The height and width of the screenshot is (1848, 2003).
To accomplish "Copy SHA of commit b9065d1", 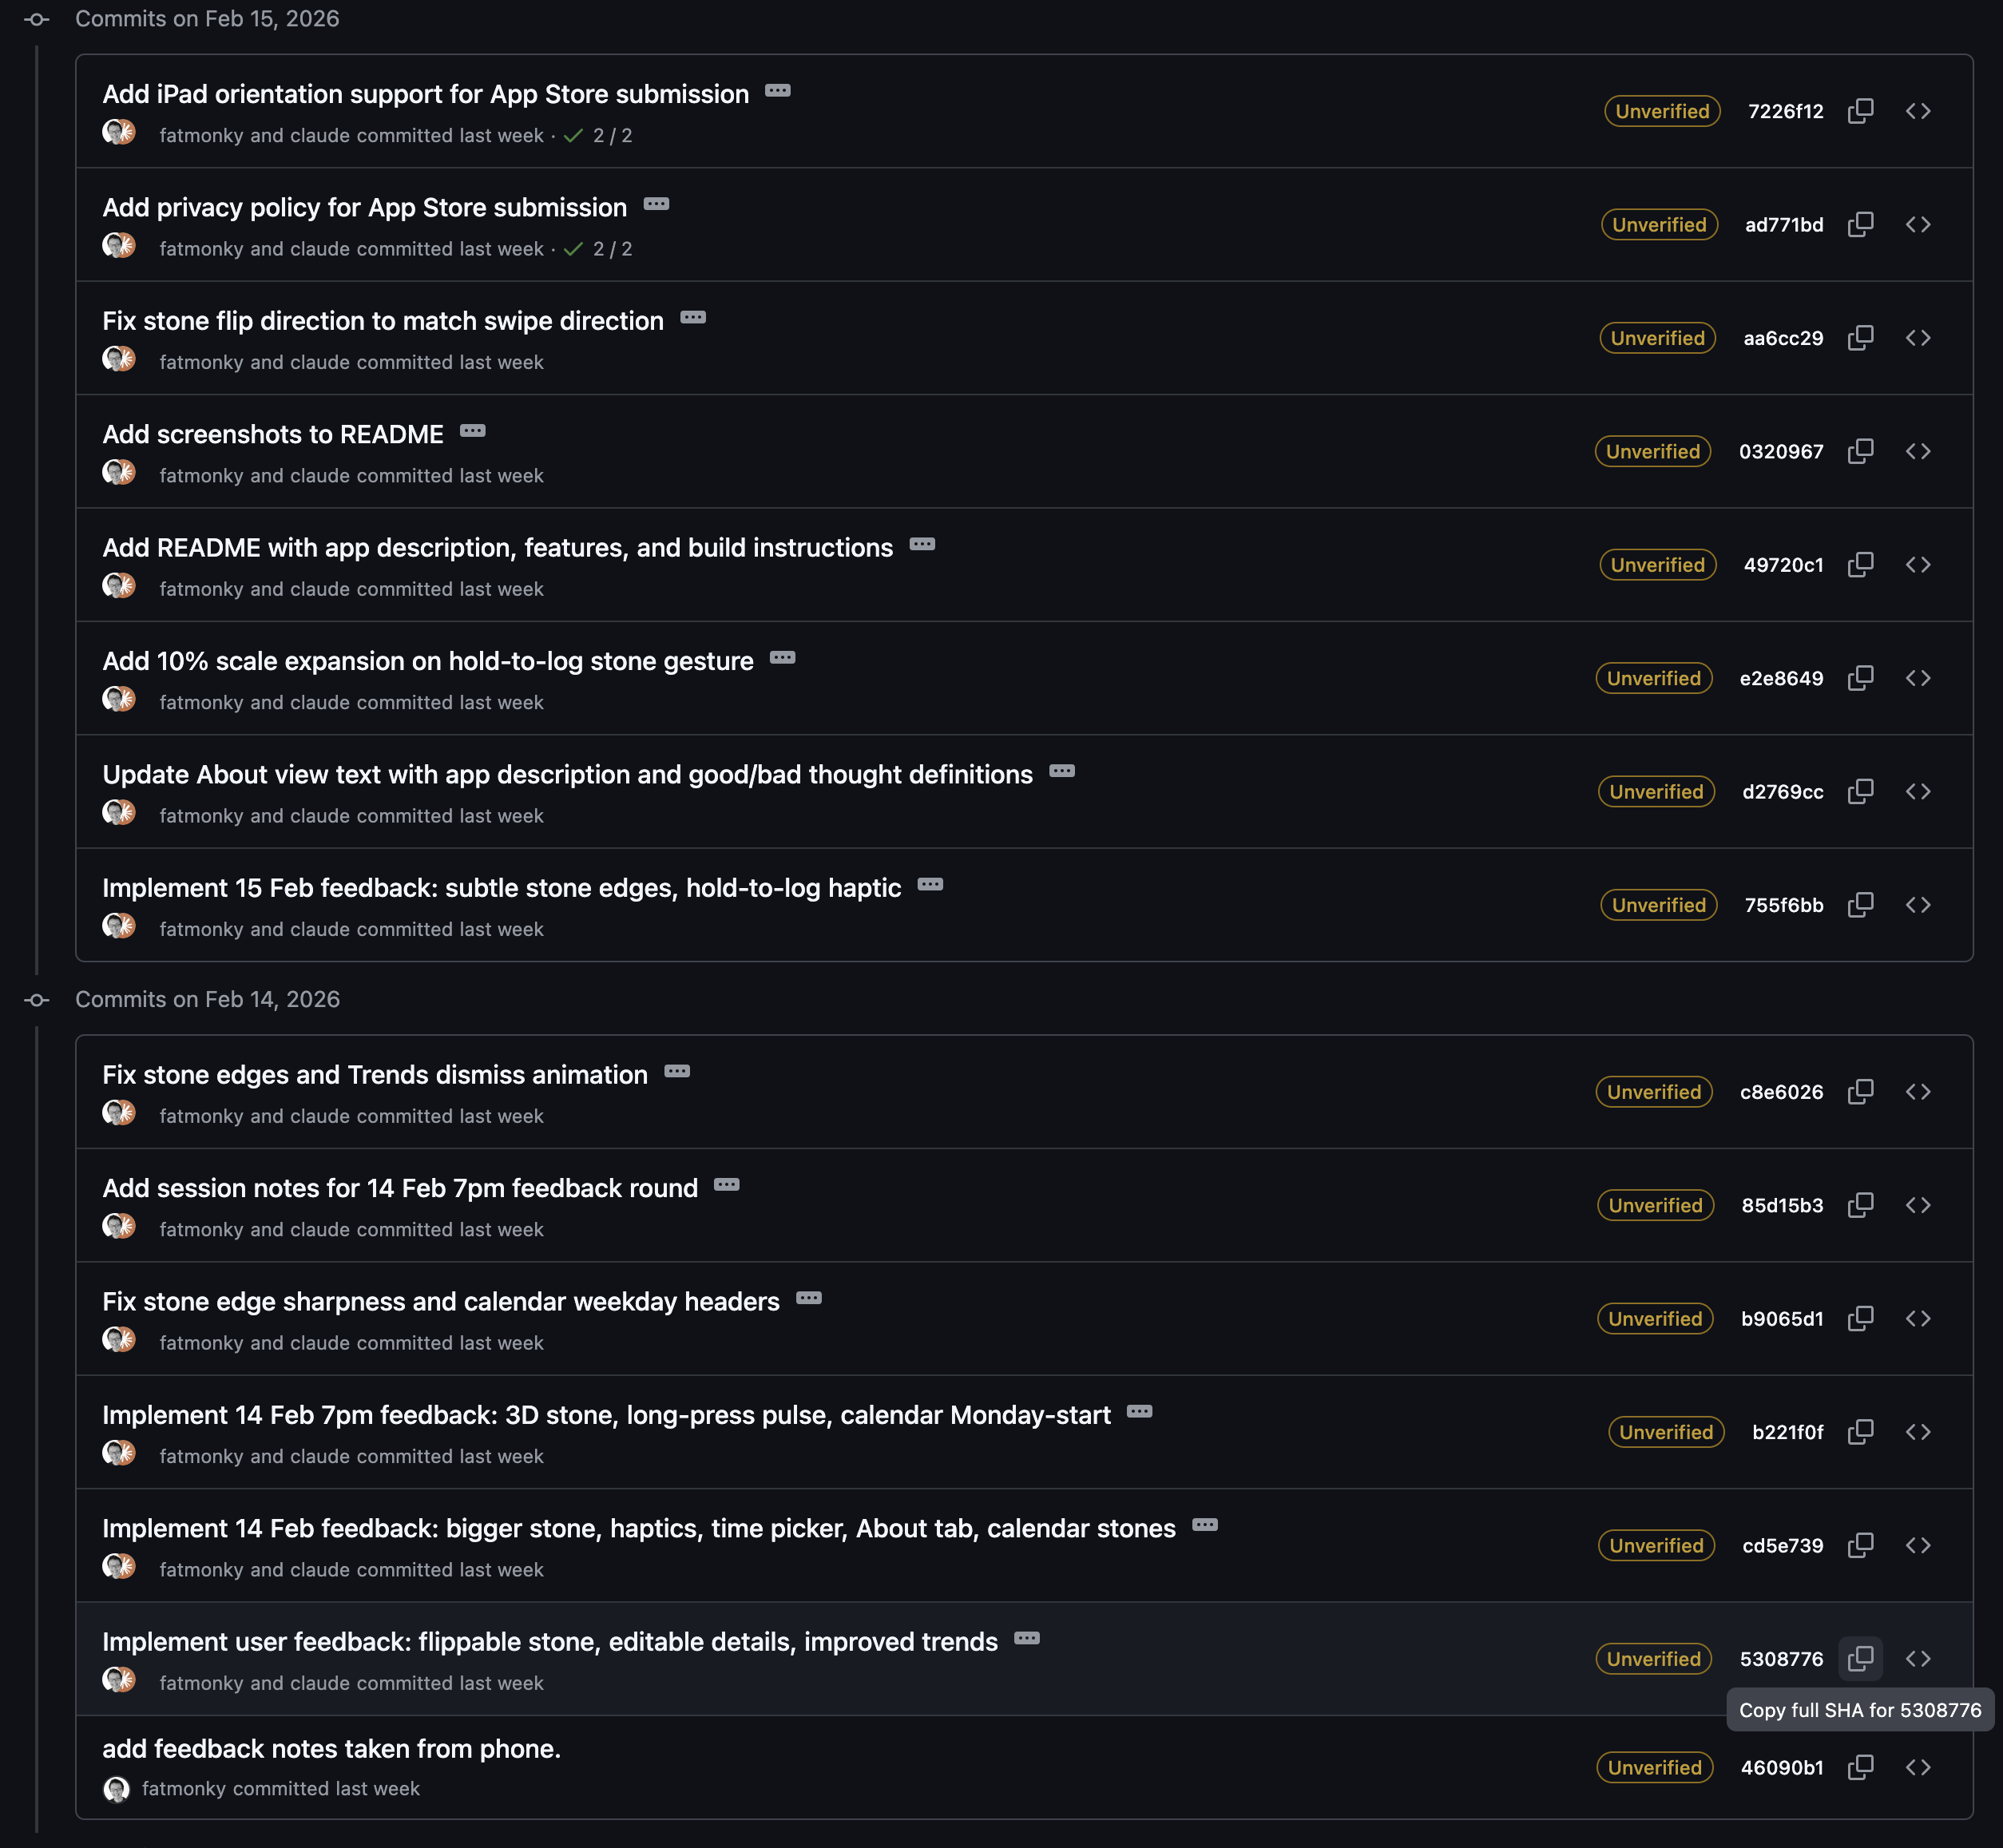I will 1860,1318.
